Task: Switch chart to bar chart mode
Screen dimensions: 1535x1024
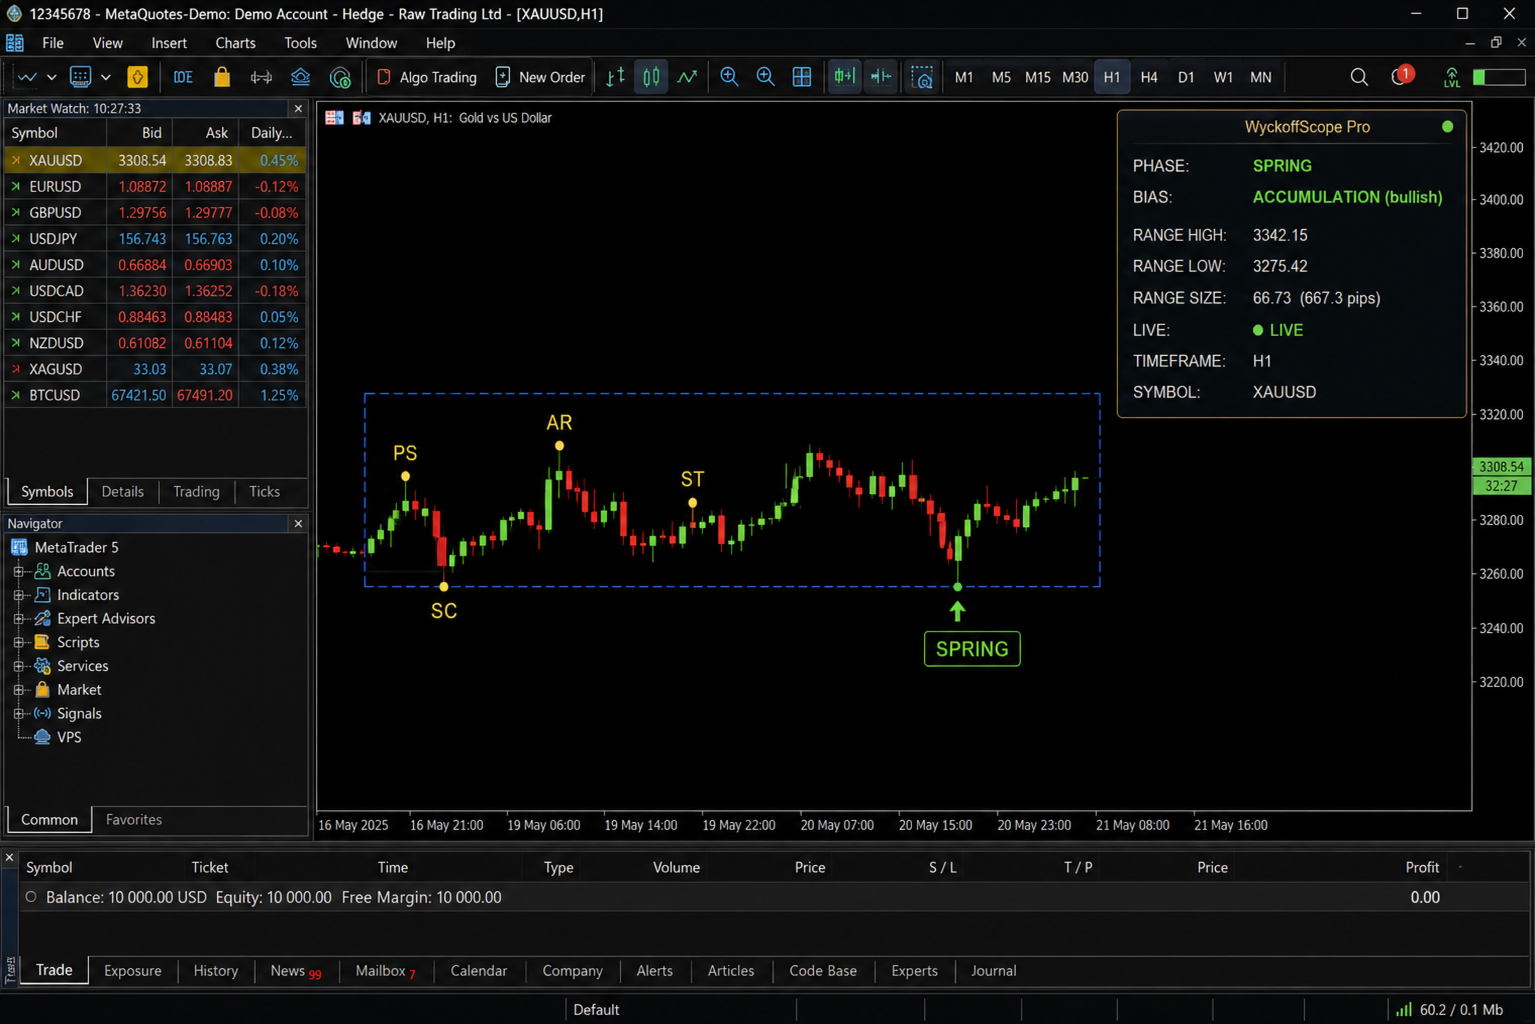Action: [x=615, y=77]
